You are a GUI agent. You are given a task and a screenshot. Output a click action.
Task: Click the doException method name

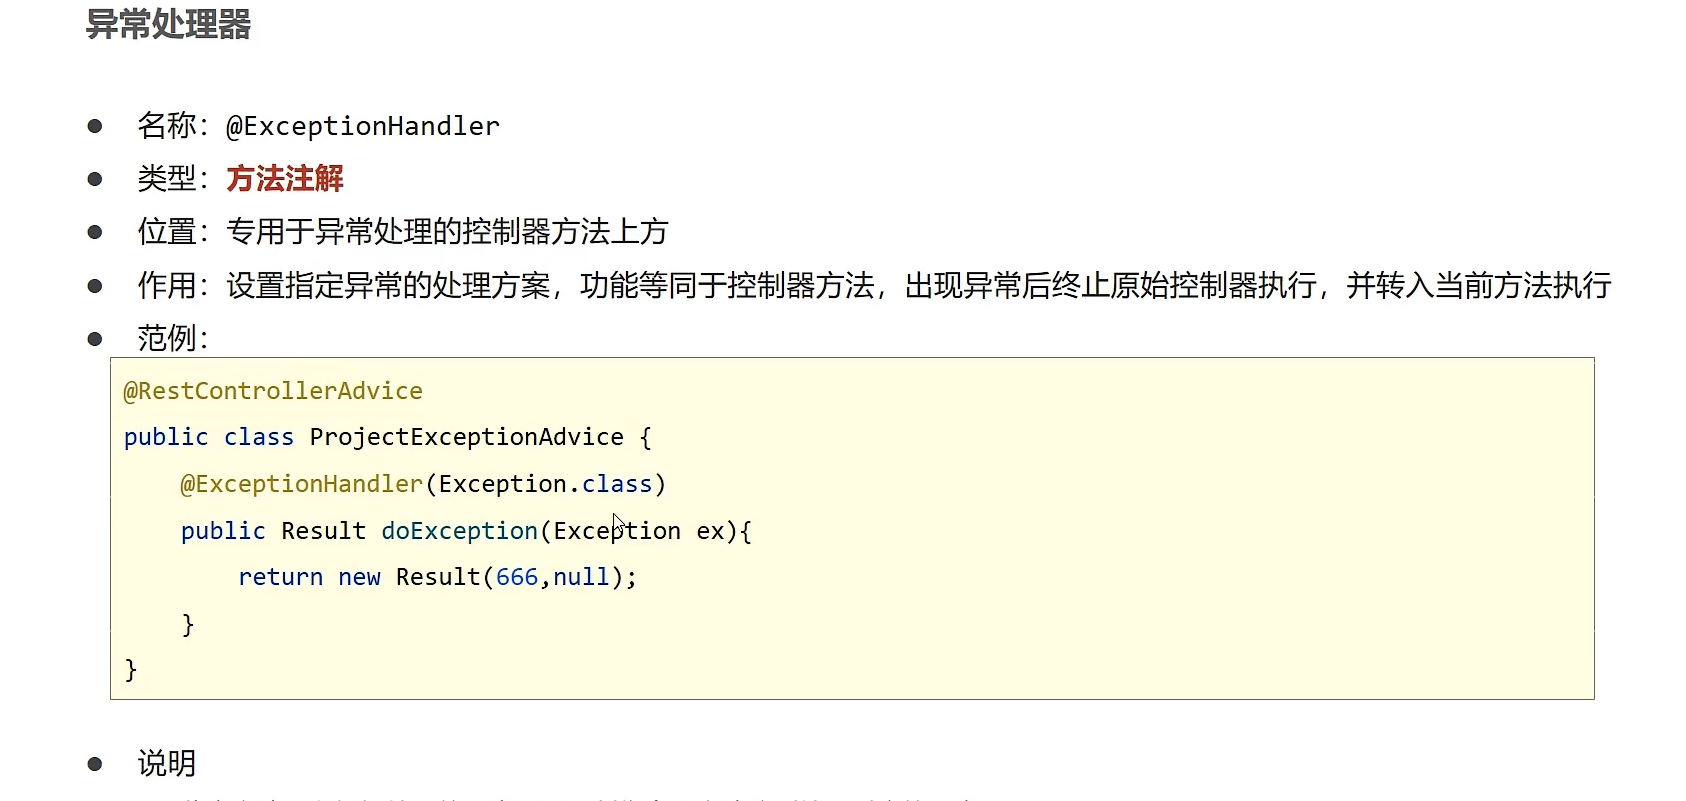point(460,531)
